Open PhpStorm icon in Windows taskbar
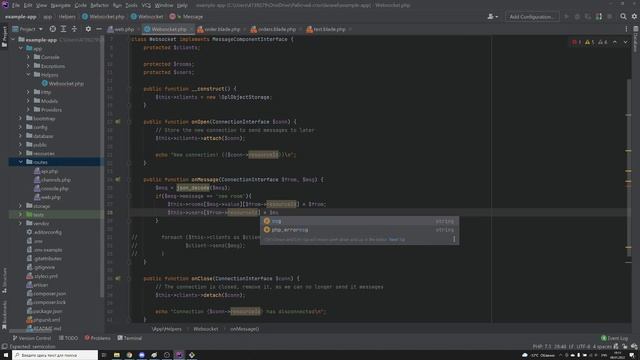The image size is (640, 360). [x=179, y=355]
